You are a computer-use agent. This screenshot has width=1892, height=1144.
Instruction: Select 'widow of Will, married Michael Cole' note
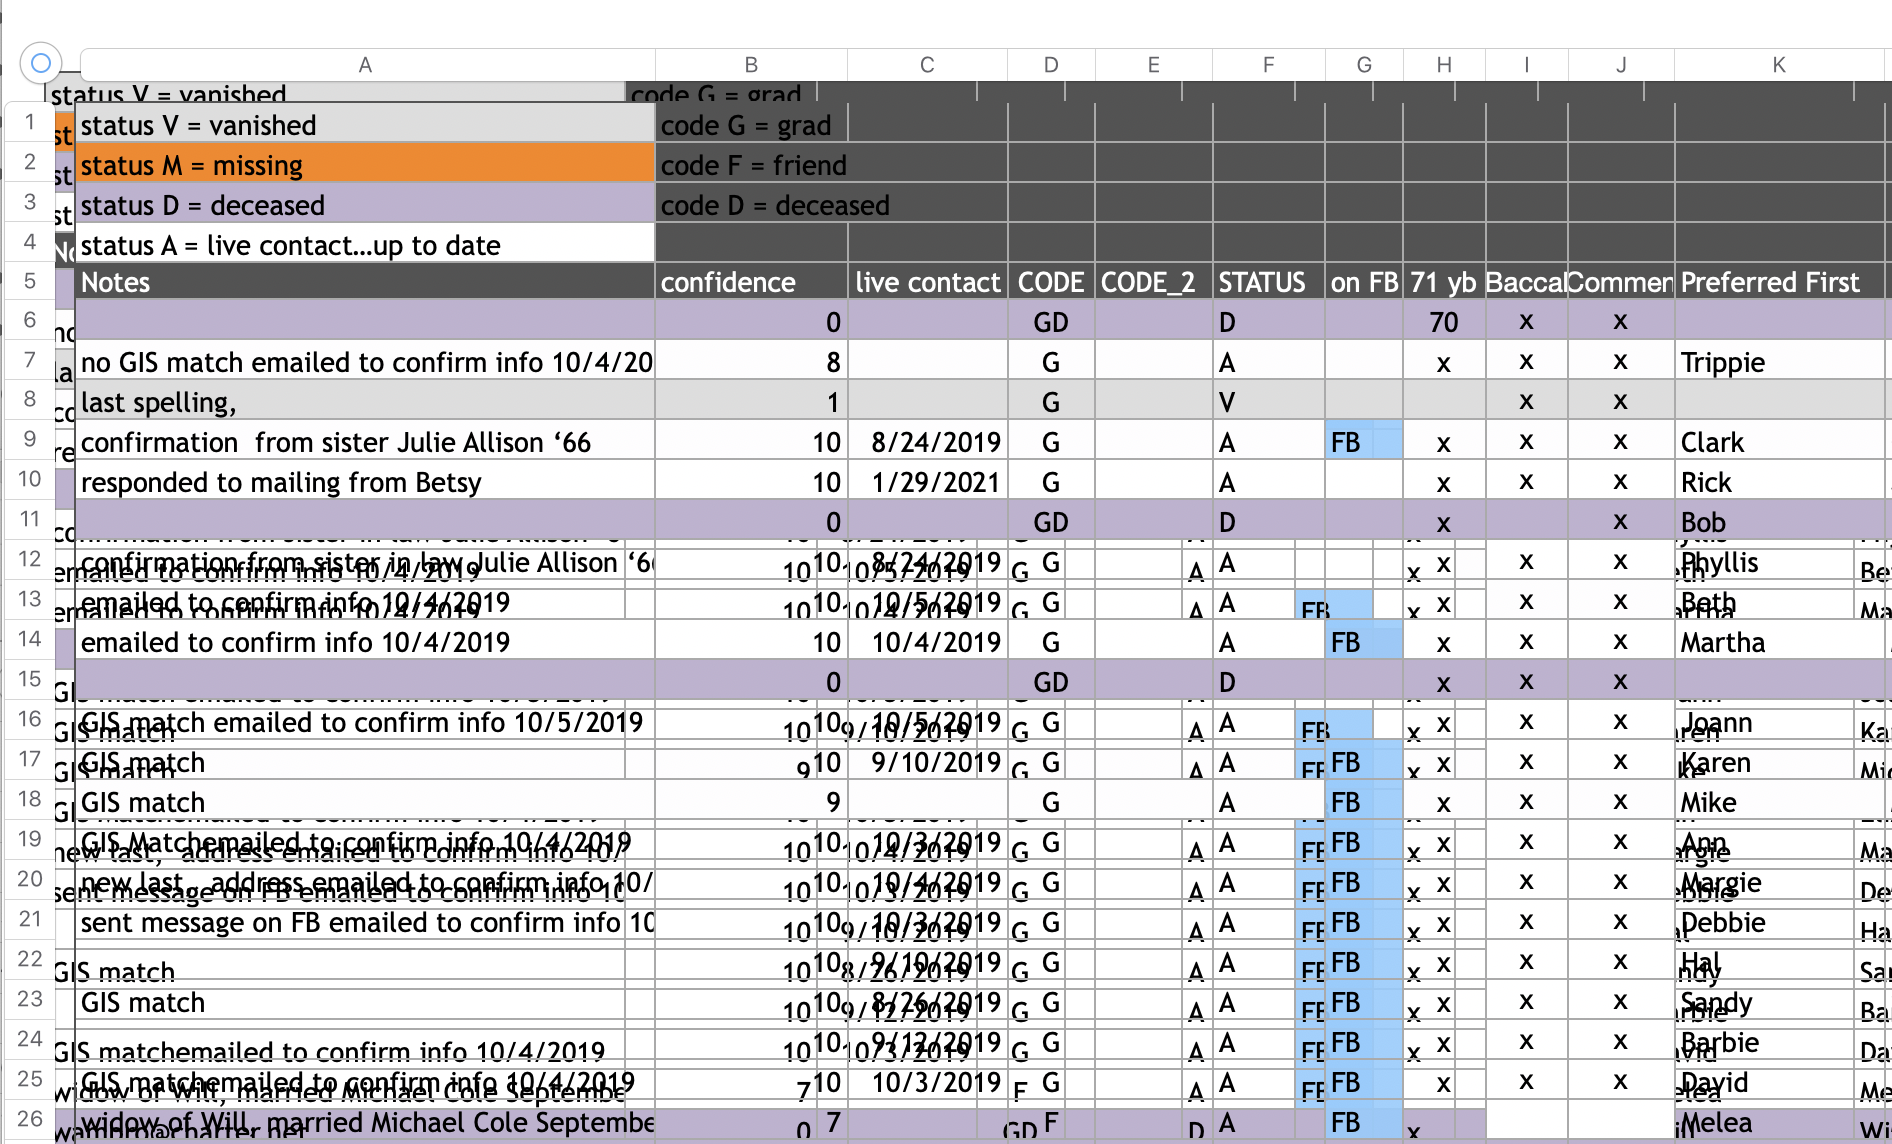[x=365, y=1121]
